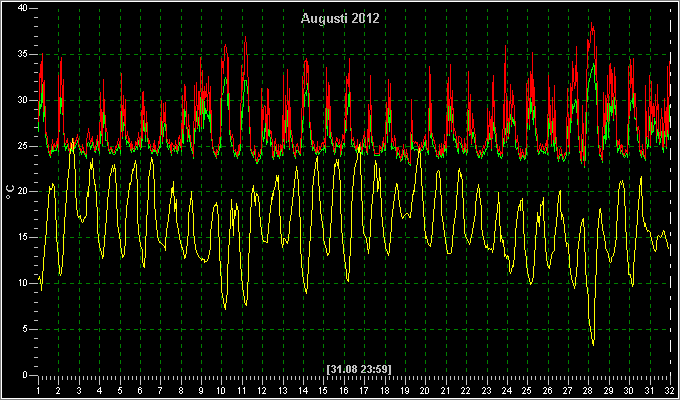The image size is (680, 400).
Task: Click the 10 value on temperature axis
Action: click(23, 283)
